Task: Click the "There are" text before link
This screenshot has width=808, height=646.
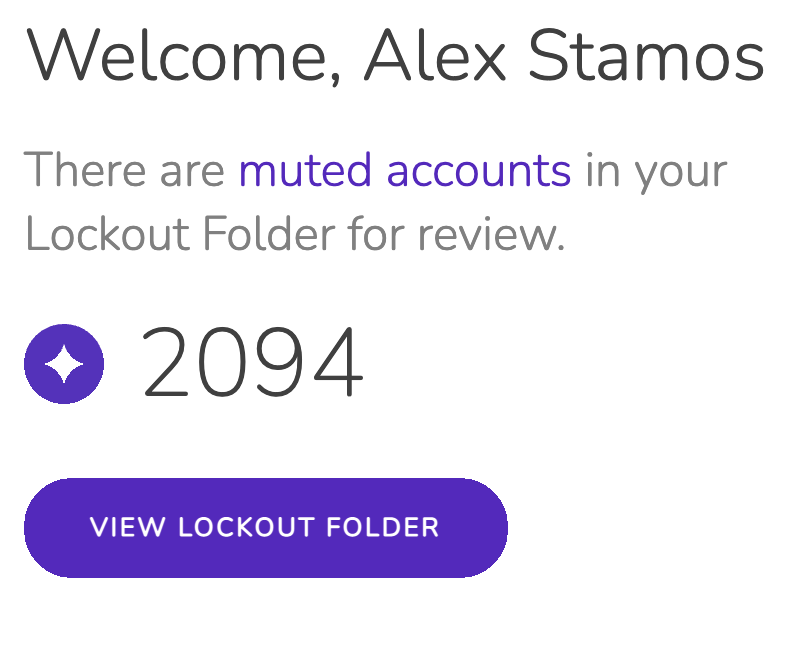Action: pos(124,171)
